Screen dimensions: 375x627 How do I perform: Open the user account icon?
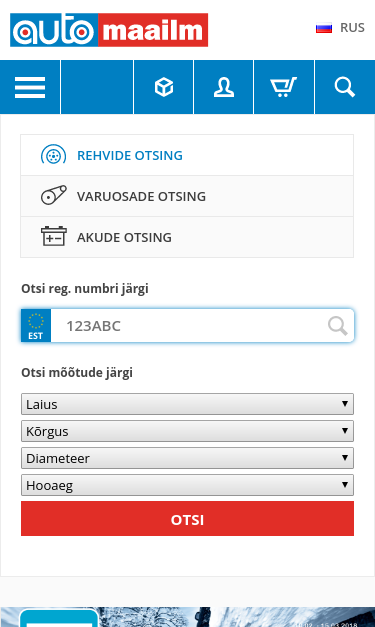pyautogui.click(x=223, y=87)
